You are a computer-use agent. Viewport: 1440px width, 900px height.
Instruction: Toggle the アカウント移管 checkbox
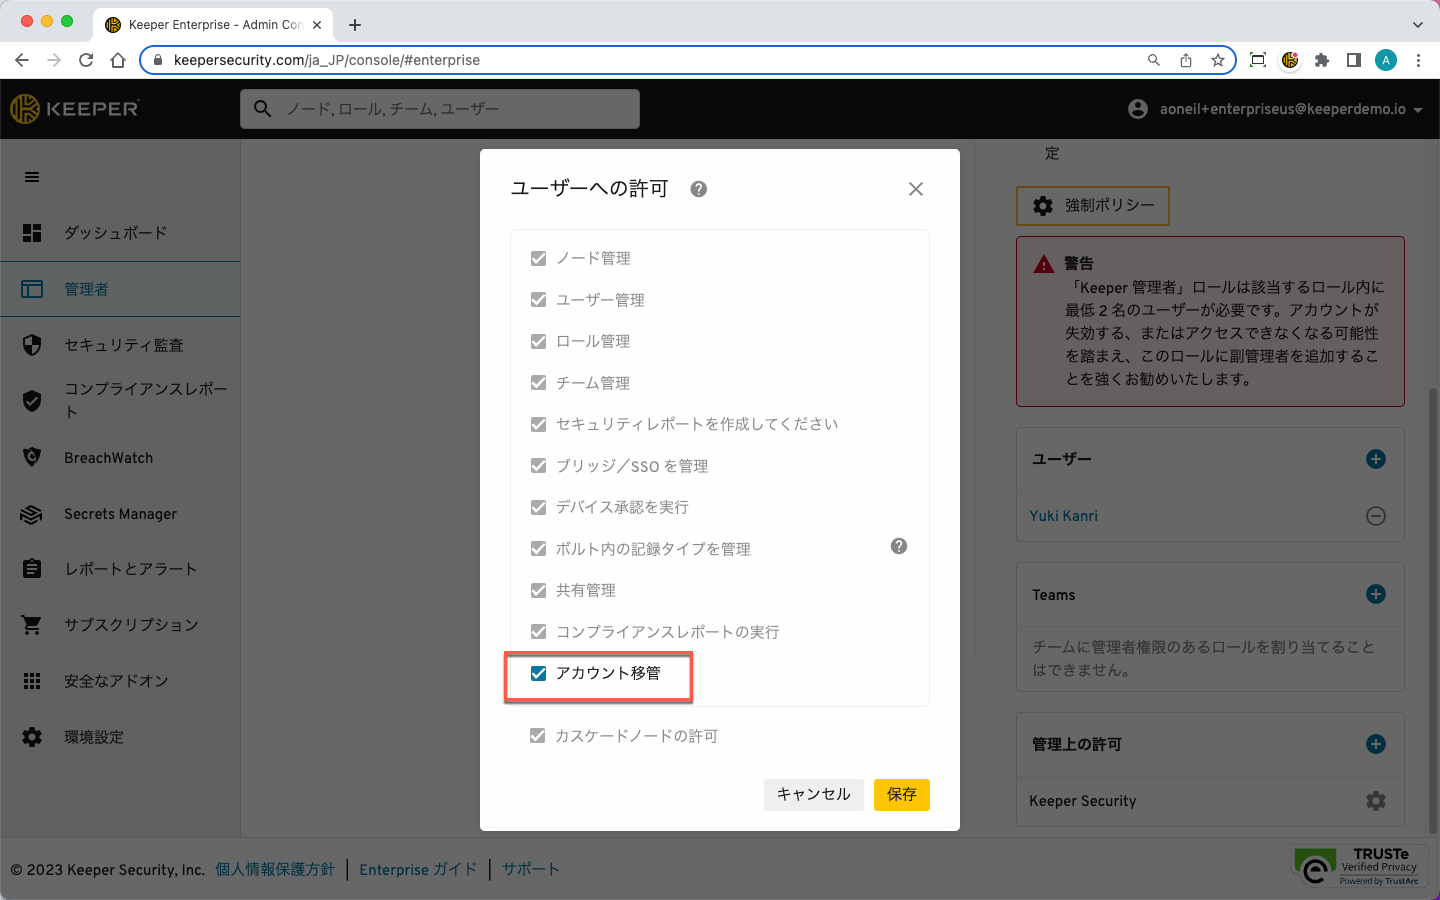pos(539,673)
